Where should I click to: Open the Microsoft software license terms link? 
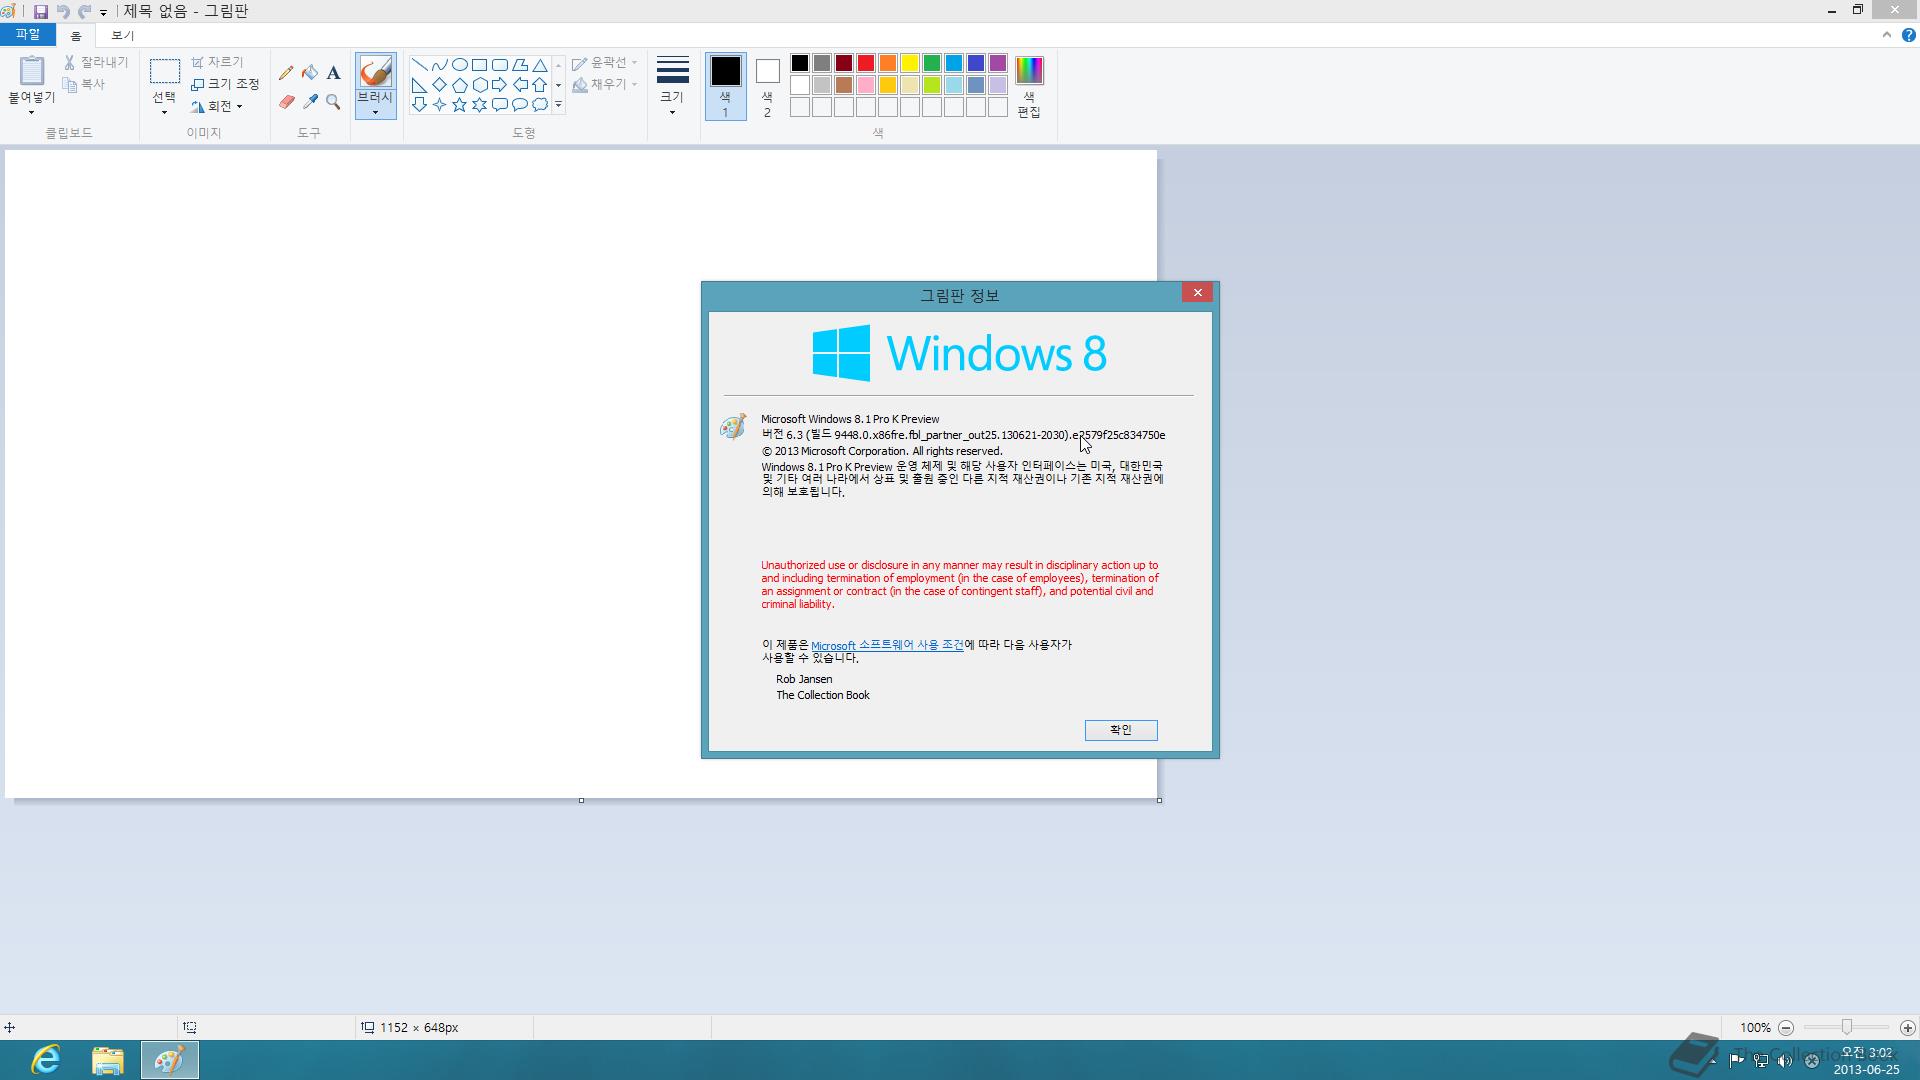(887, 645)
